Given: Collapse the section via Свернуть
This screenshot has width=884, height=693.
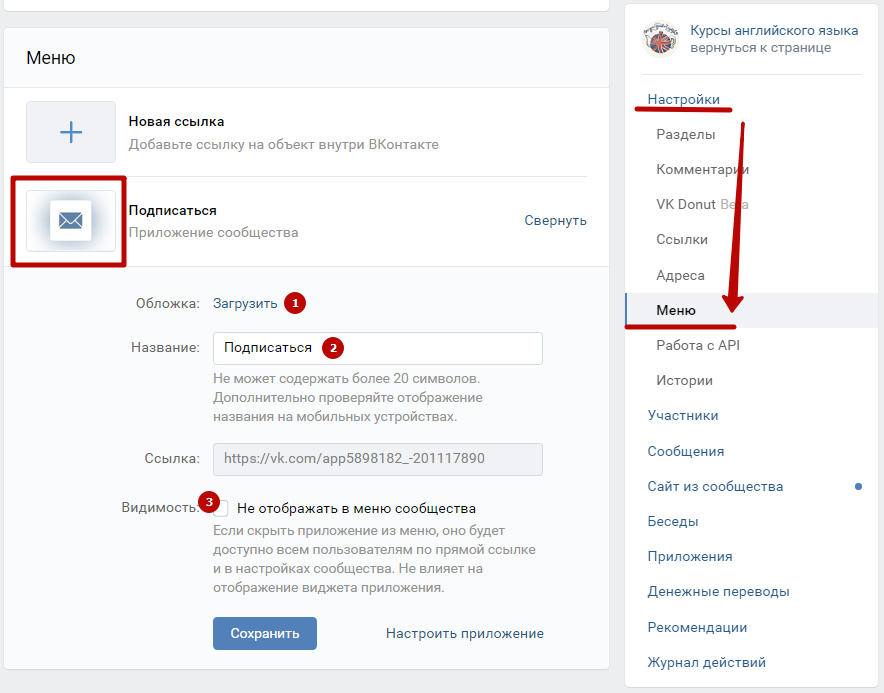Looking at the screenshot, I should tap(555, 220).
